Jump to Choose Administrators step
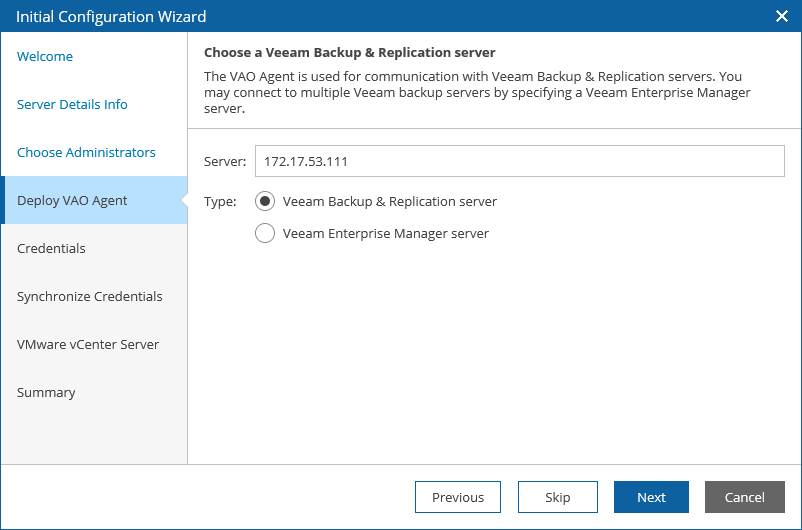802x530 pixels. [x=86, y=152]
